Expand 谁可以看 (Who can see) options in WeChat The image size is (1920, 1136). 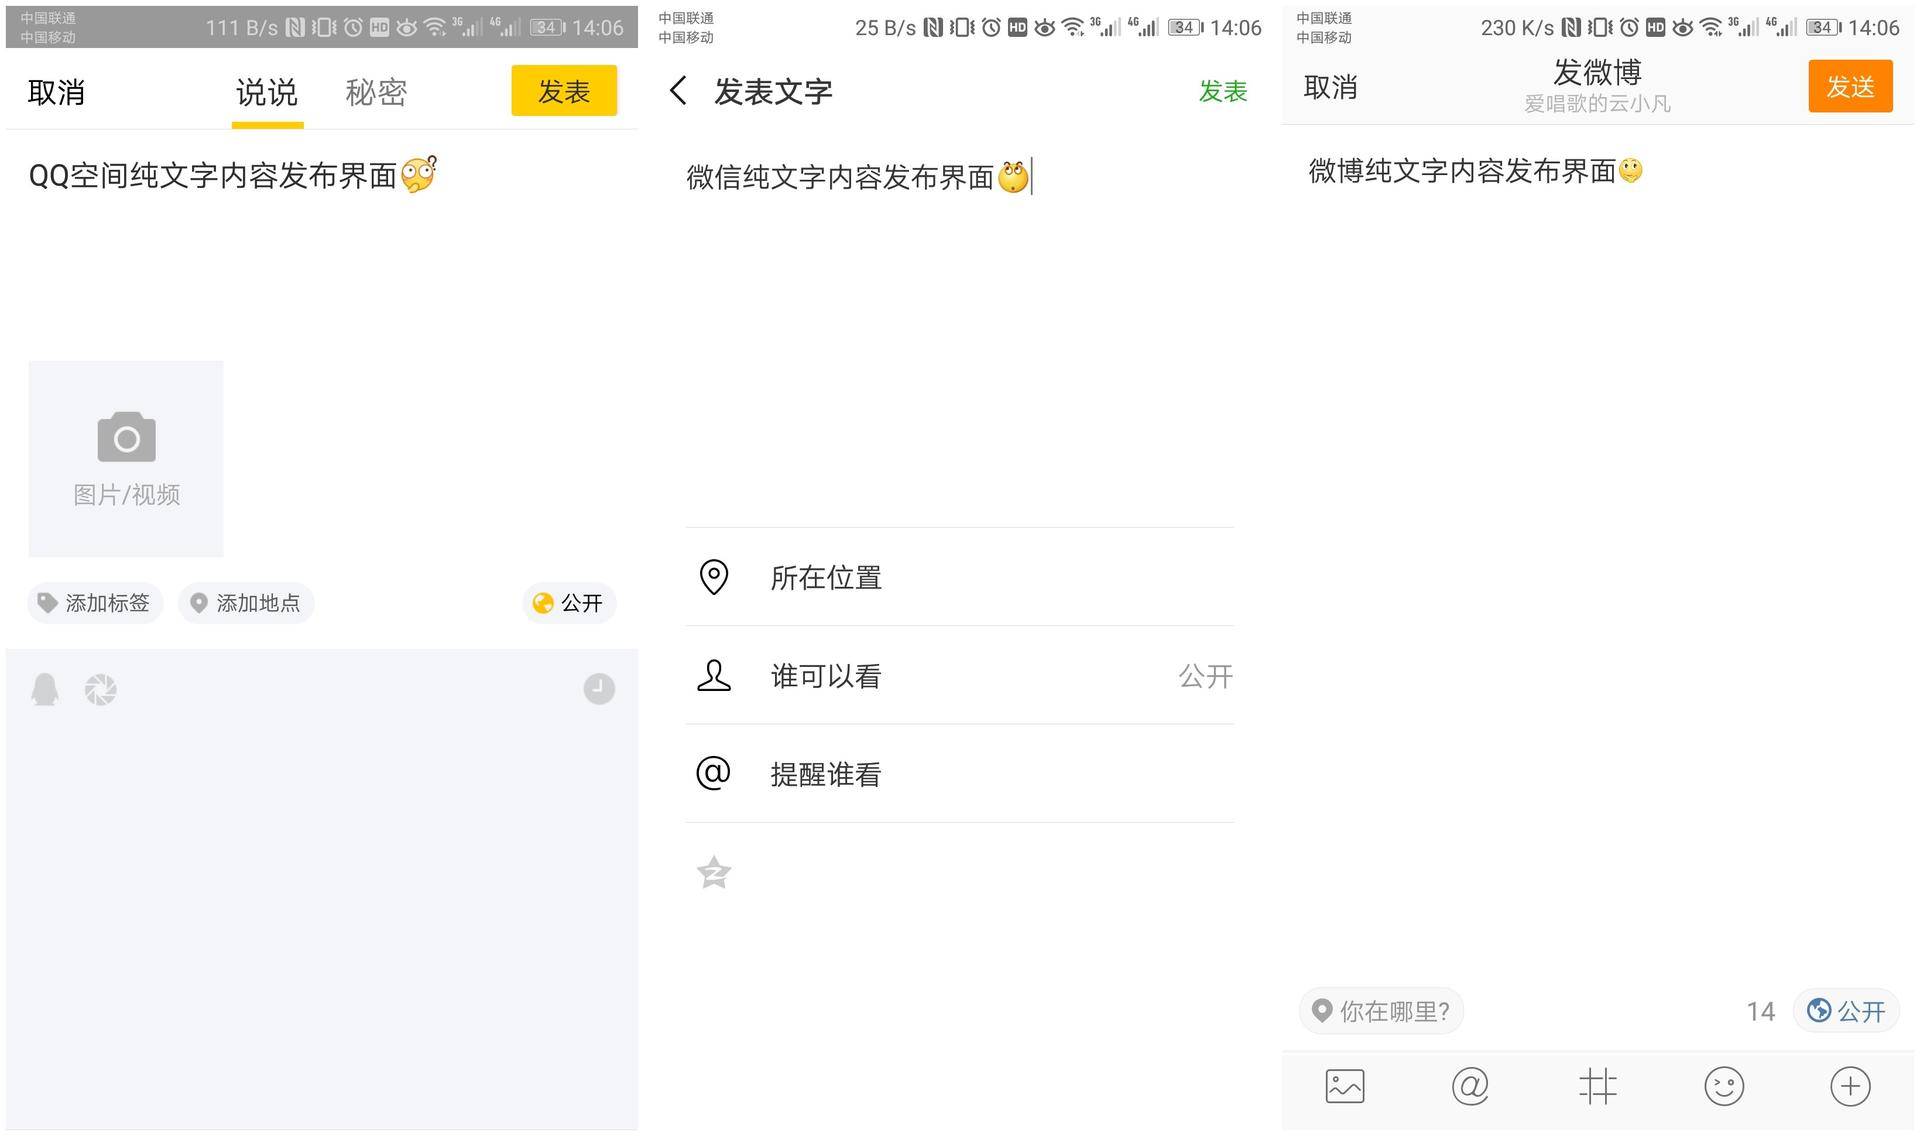click(x=957, y=673)
